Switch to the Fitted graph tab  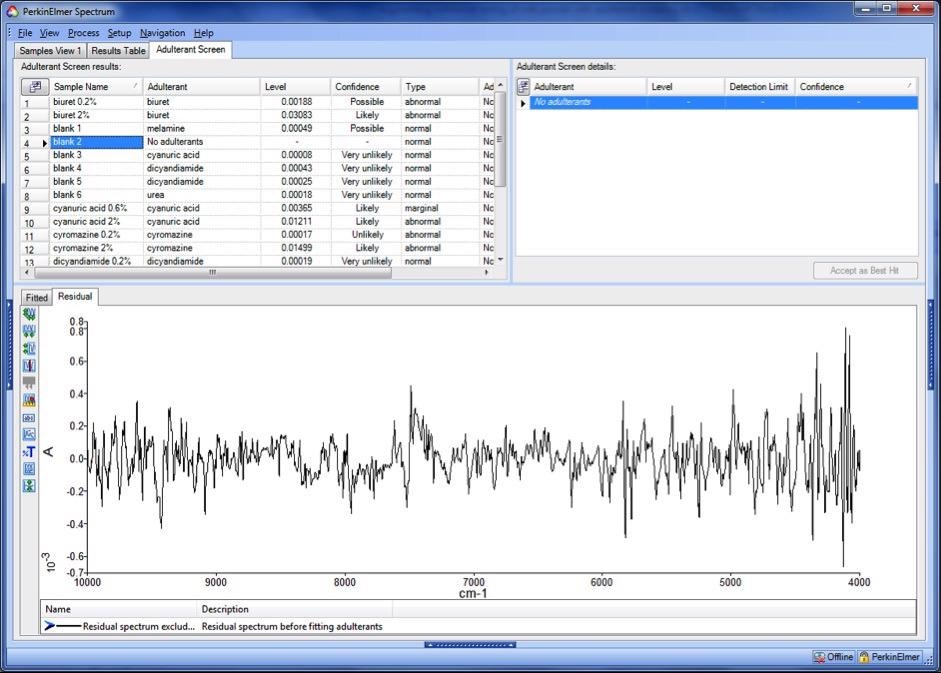(x=37, y=297)
